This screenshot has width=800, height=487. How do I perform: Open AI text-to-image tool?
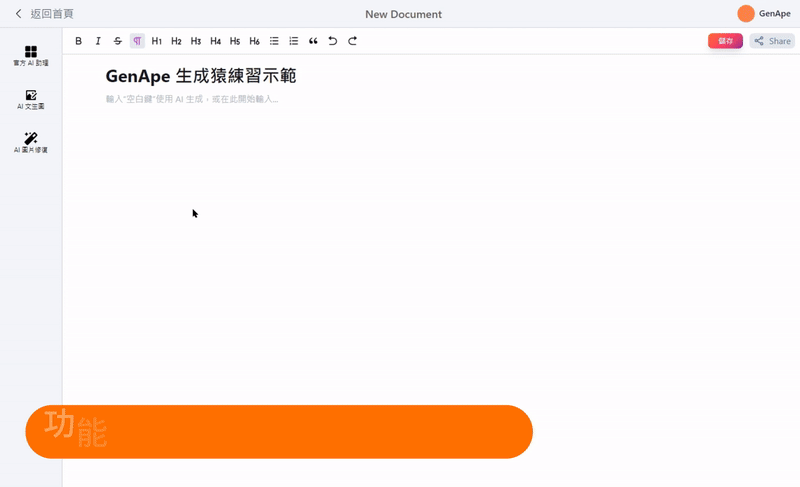[31, 99]
